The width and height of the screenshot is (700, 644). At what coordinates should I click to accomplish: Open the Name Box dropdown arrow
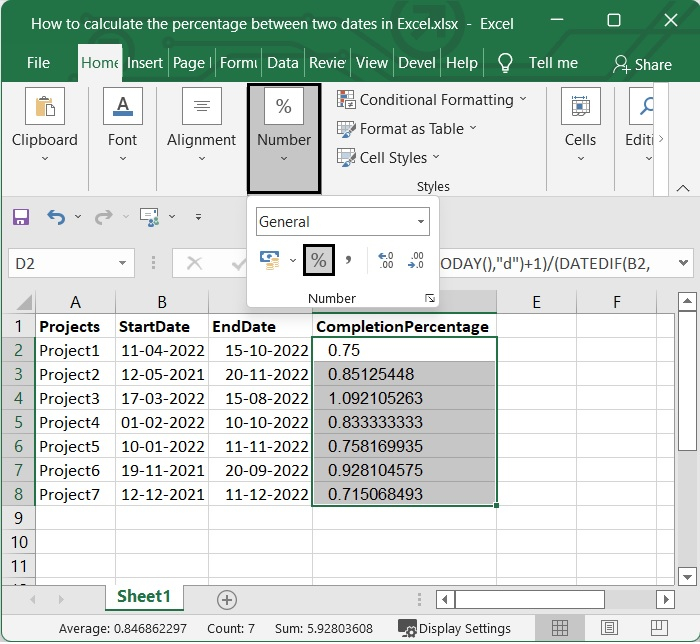coord(122,263)
